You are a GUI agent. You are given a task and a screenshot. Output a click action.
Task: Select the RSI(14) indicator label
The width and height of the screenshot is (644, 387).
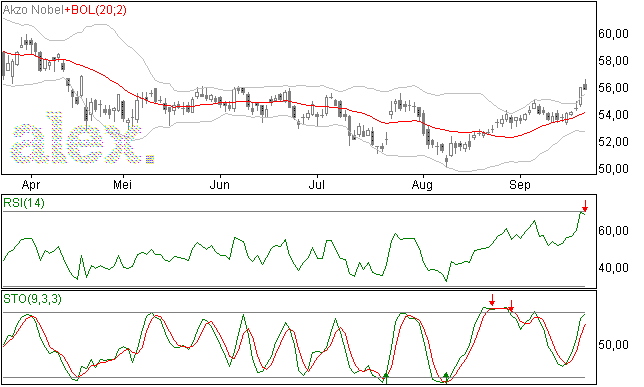coord(24,203)
